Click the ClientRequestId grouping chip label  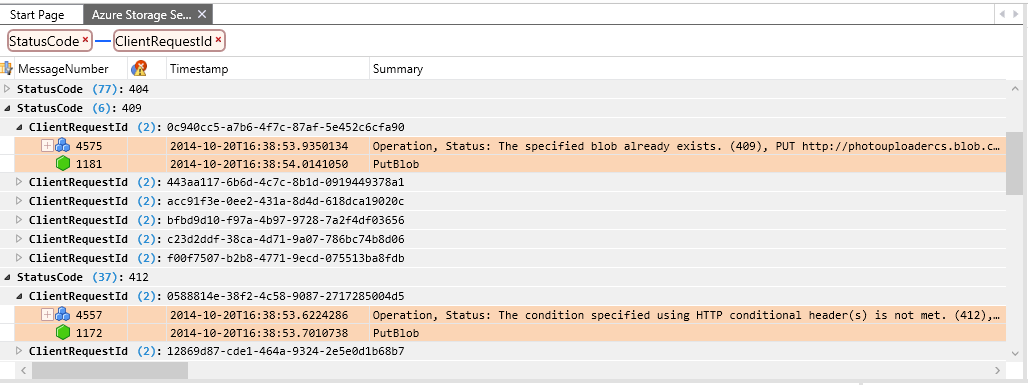click(163, 41)
